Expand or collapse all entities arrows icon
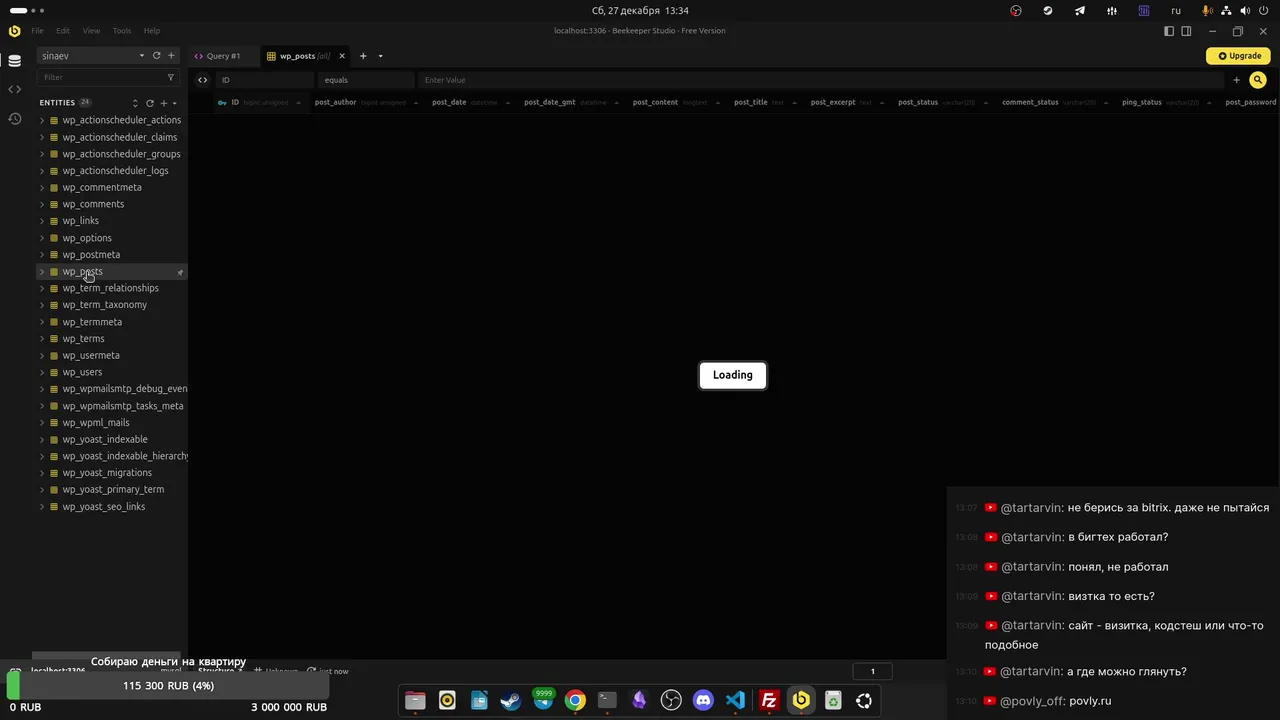1280x720 pixels. point(135,103)
